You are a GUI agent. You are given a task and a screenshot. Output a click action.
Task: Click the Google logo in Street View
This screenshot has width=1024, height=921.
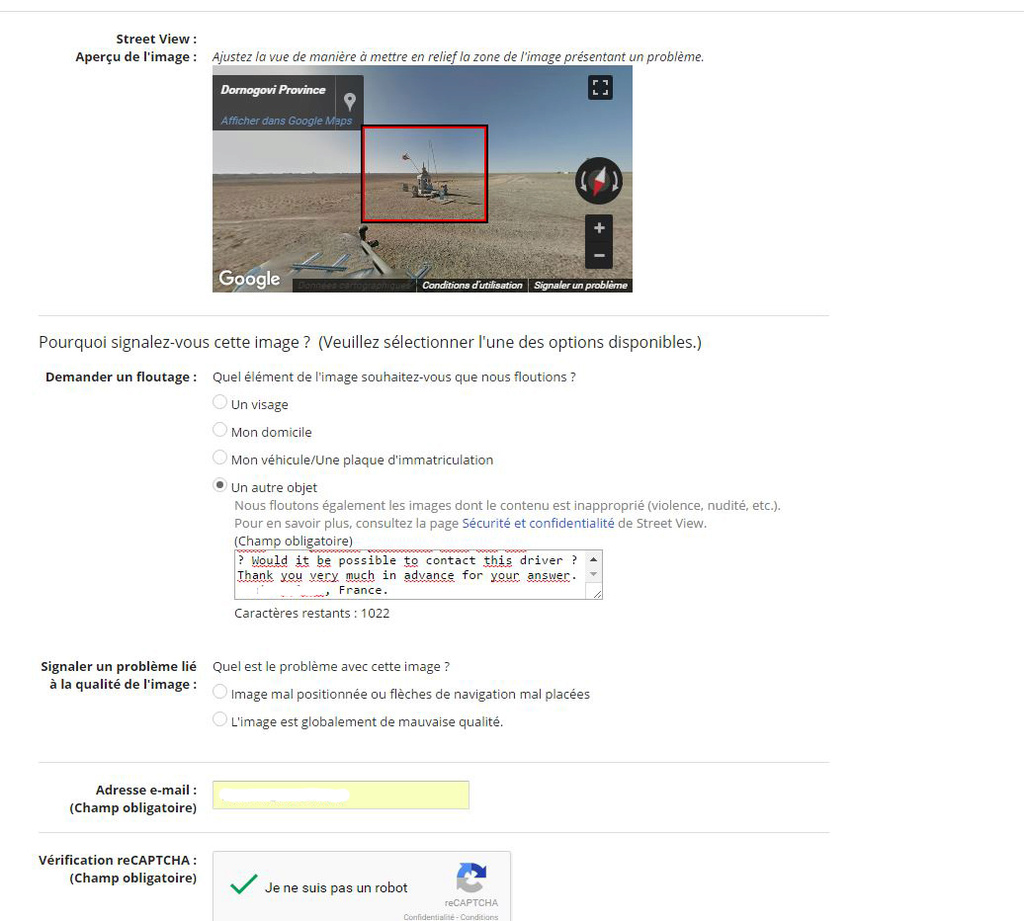coord(249,279)
